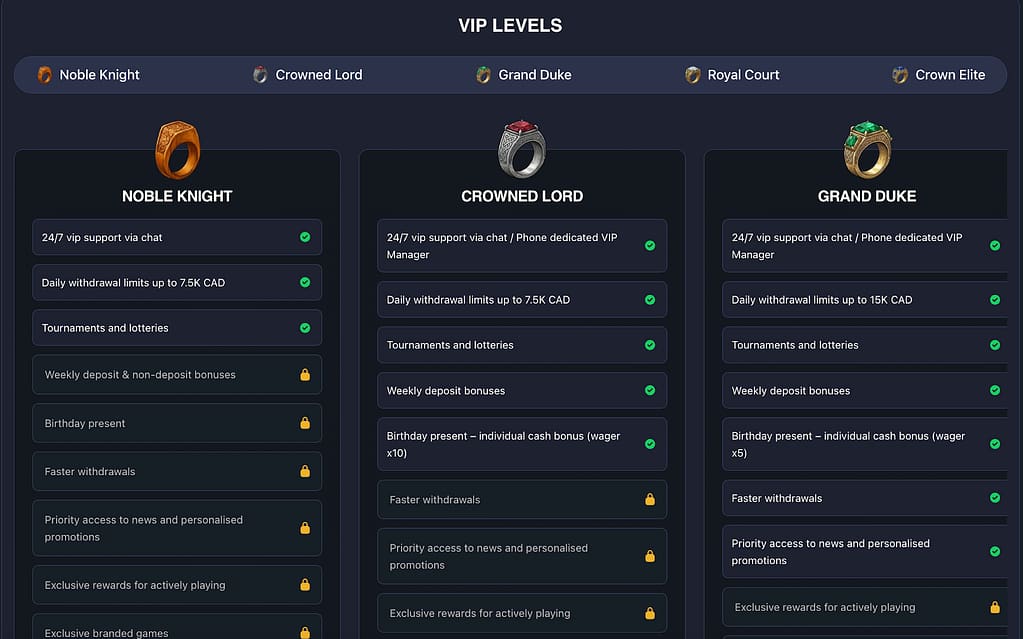This screenshot has width=1023, height=639.
Task: Select the Noble Knight tab
Action: [88, 75]
